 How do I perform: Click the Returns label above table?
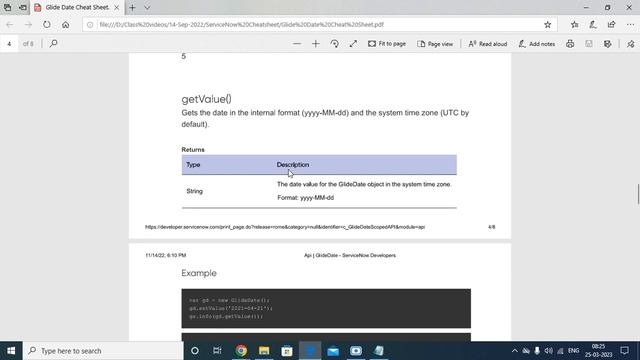tap(193, 150)
